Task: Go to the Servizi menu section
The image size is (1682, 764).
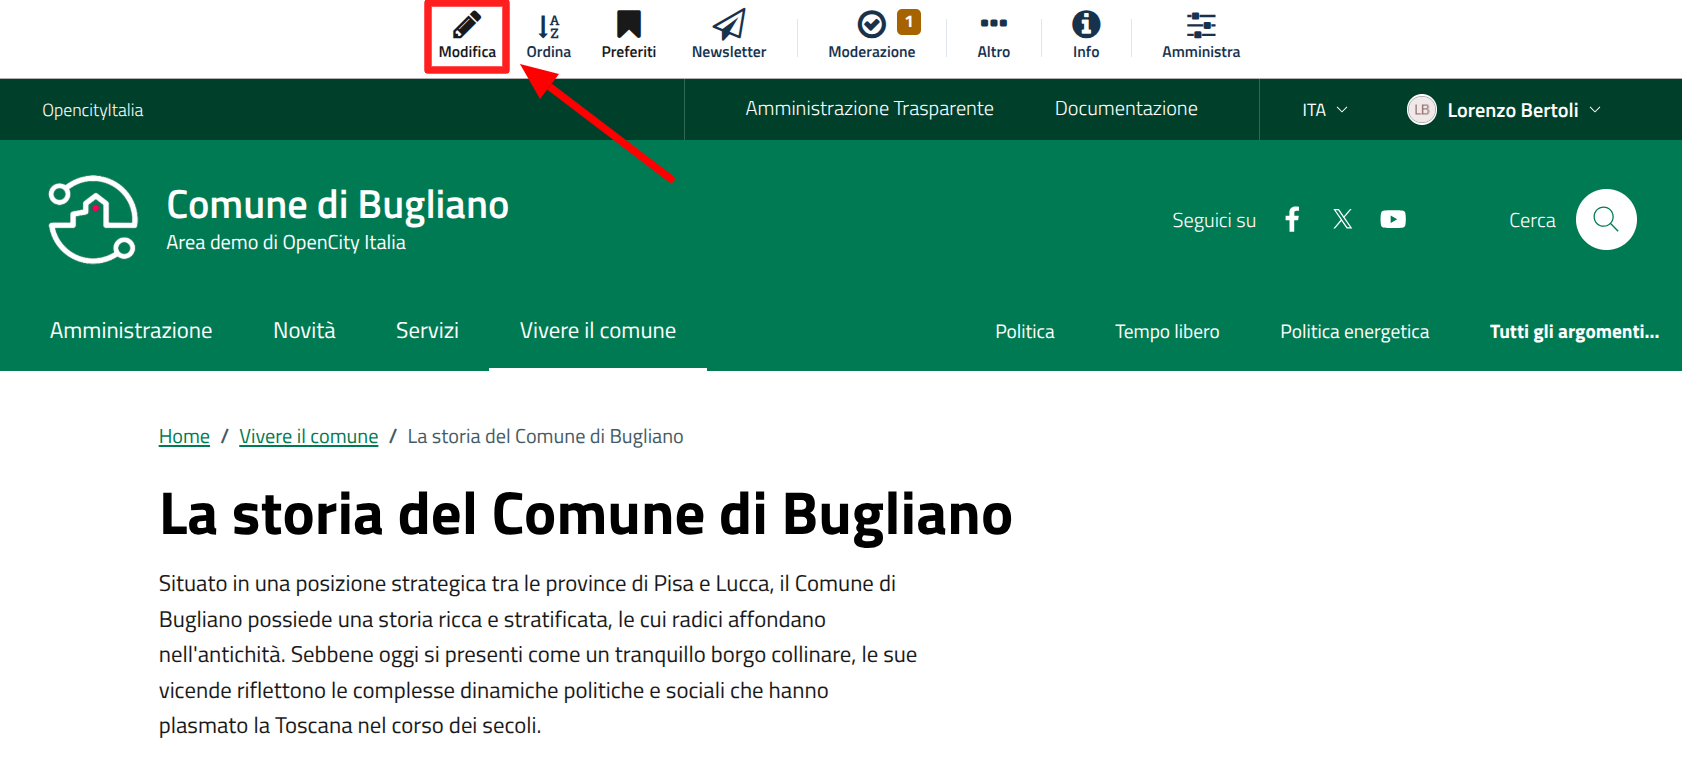Action: [427, 331]
